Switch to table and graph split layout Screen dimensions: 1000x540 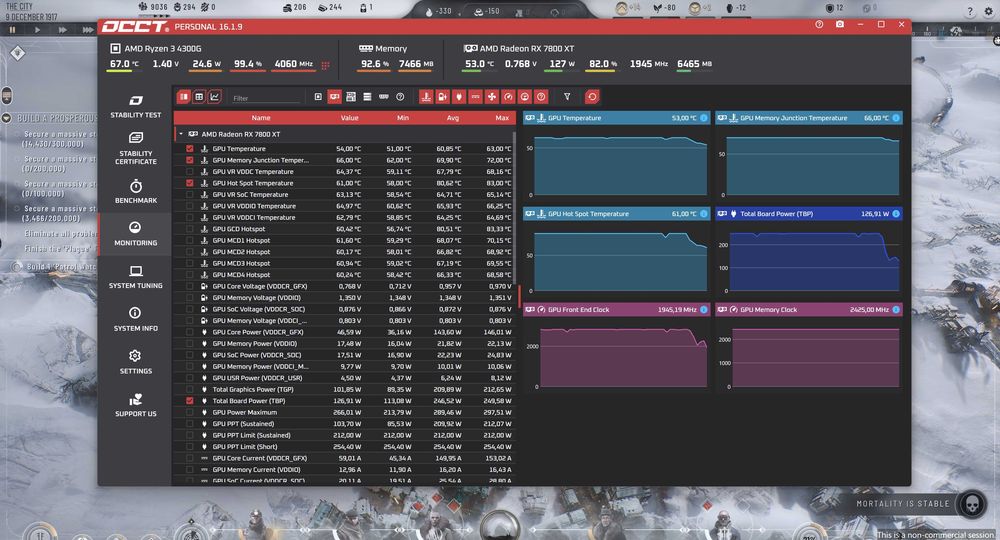(184, 97)
